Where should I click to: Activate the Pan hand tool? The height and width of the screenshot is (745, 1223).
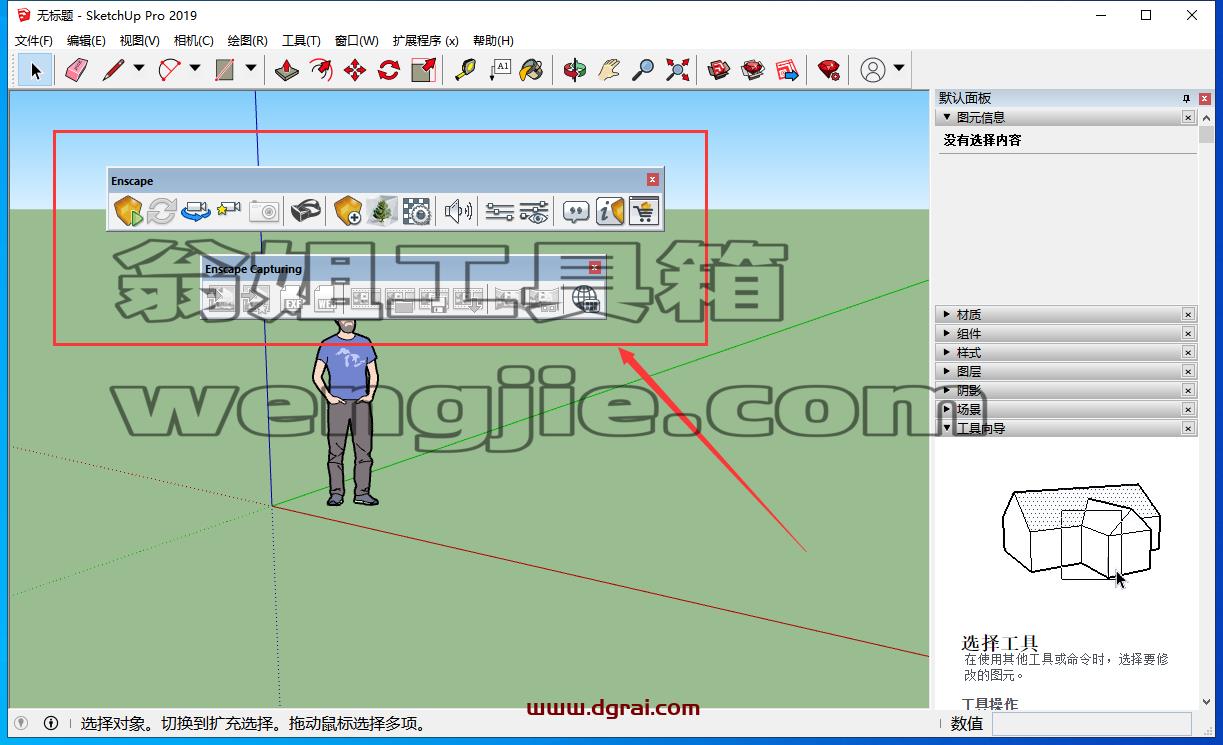pos(609,70)
